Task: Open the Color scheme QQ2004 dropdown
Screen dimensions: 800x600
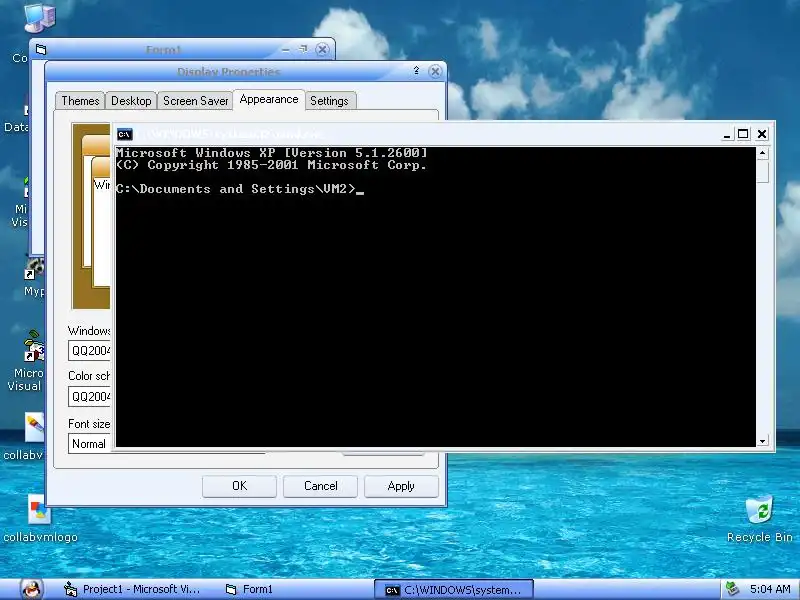Action: click(89, 396)
